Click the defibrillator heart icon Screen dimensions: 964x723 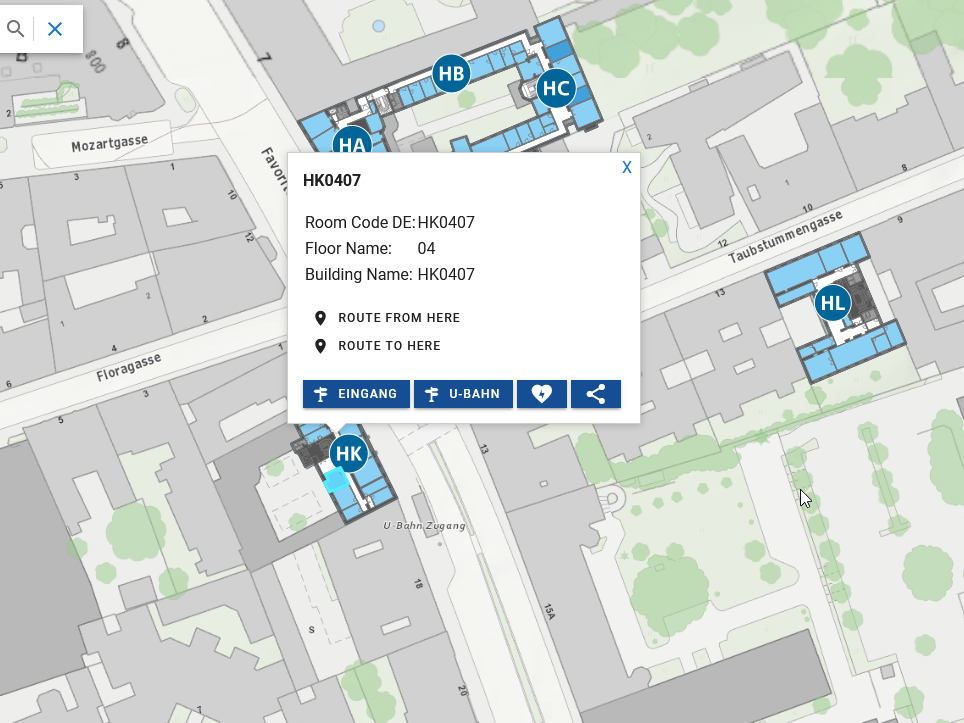(x=542, y=393)
